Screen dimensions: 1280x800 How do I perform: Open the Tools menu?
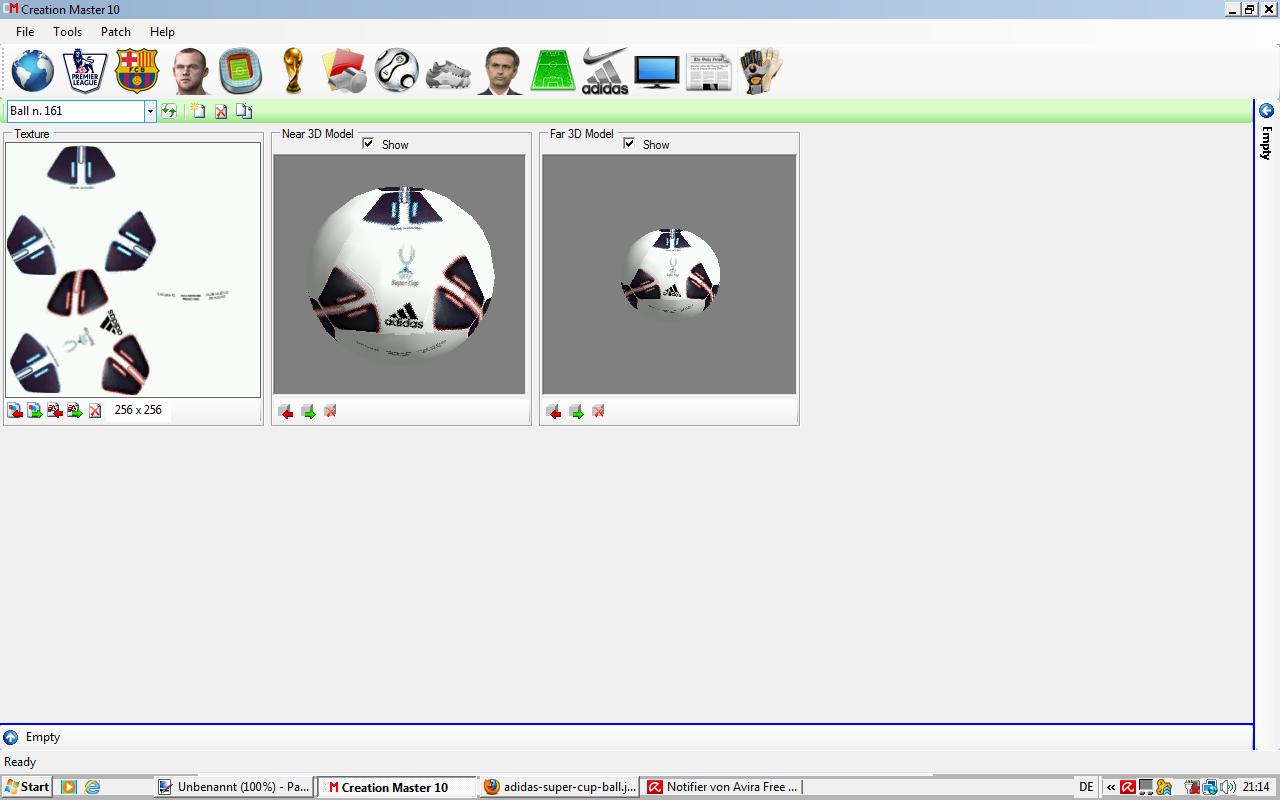click(67, 32)
